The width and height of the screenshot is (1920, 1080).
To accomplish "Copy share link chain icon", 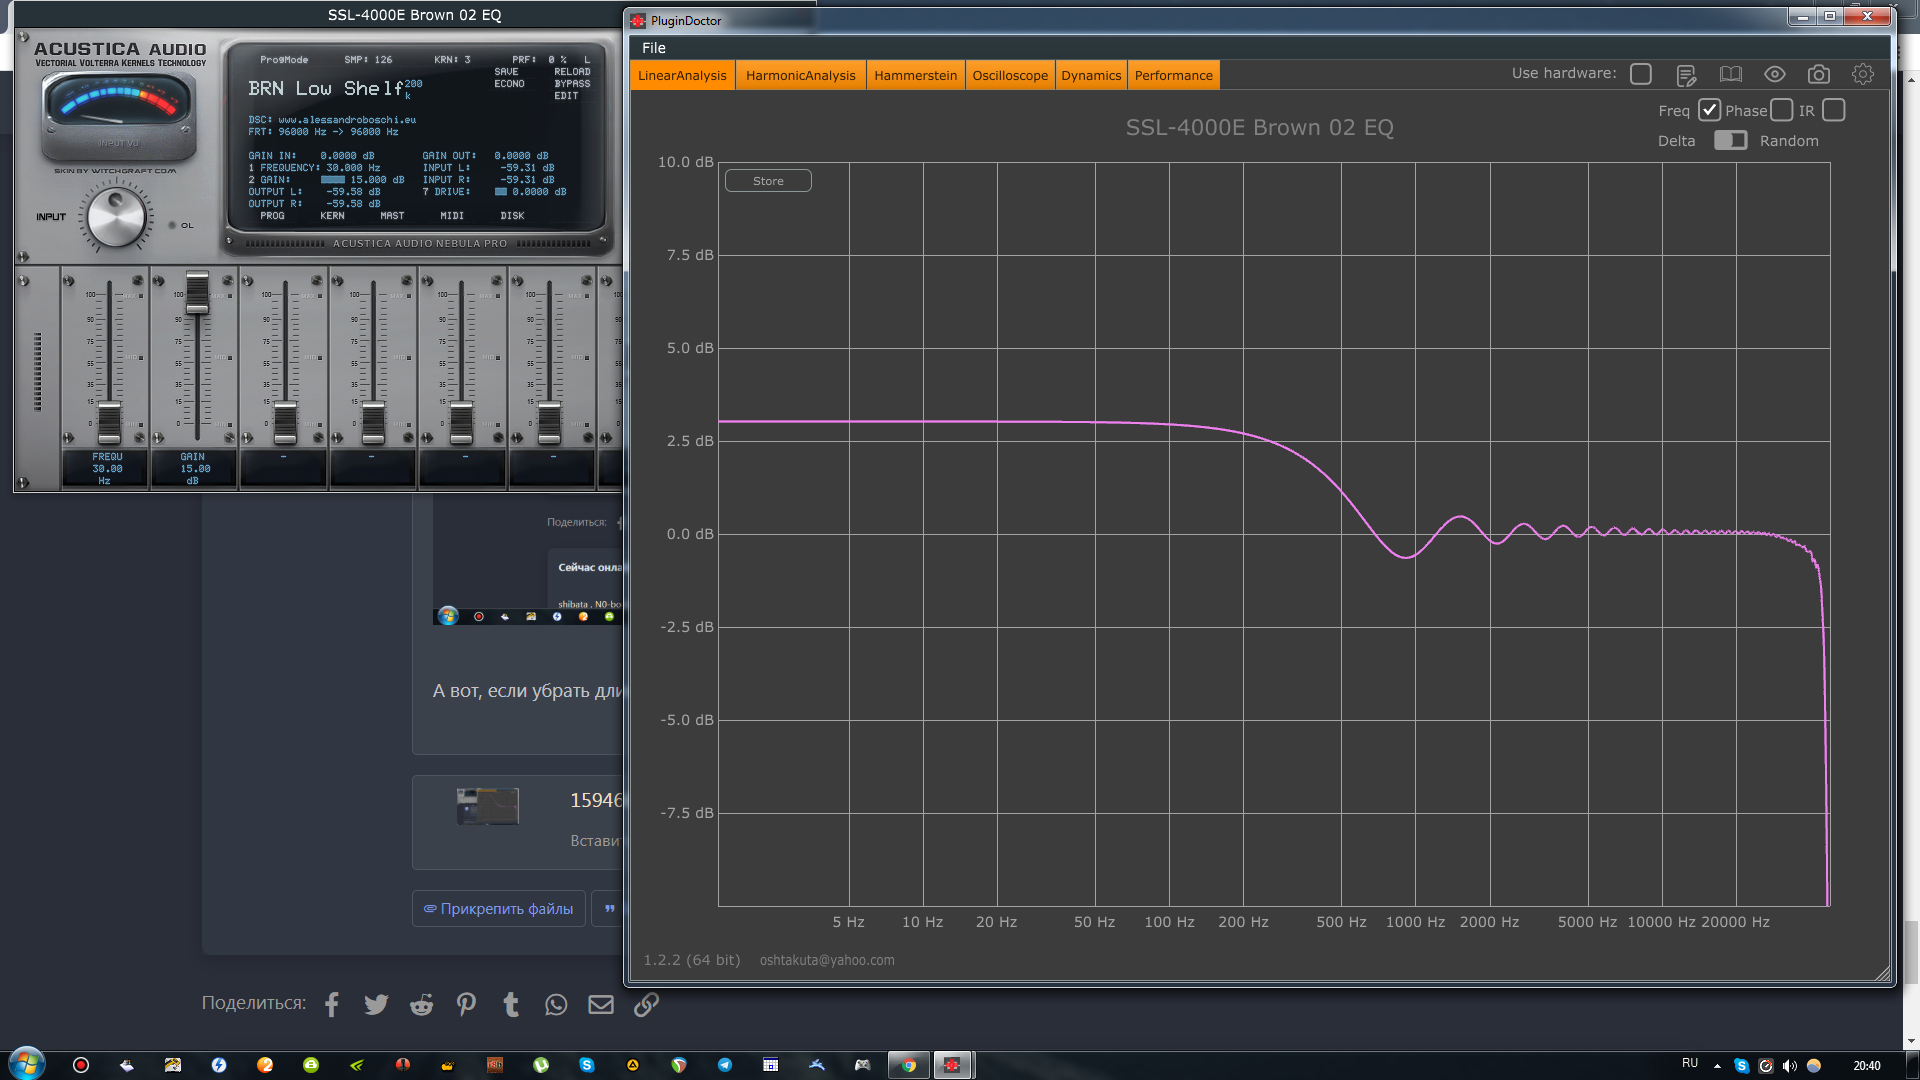I will [646, 1004].
